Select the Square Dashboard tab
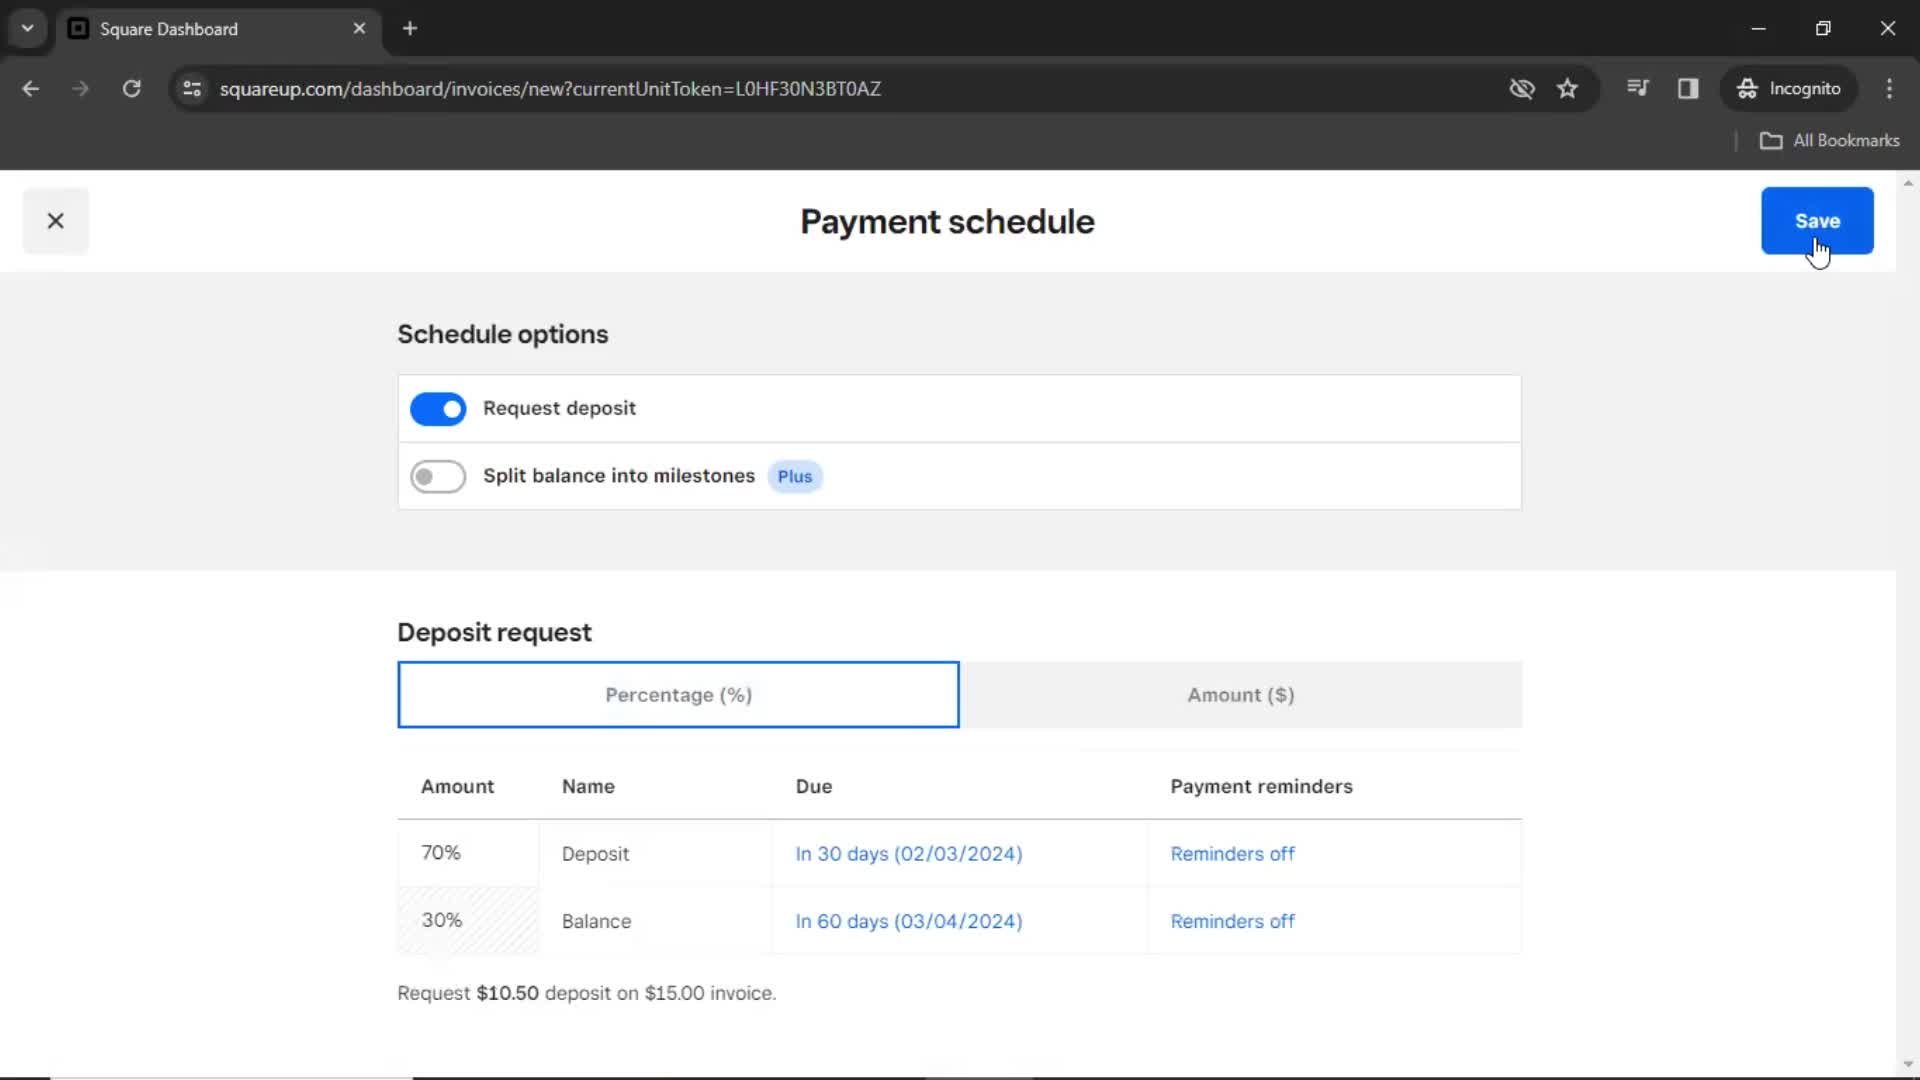Image resolution: width=1920 pixels, height=1080 pixels. click(x=218, y=29)
